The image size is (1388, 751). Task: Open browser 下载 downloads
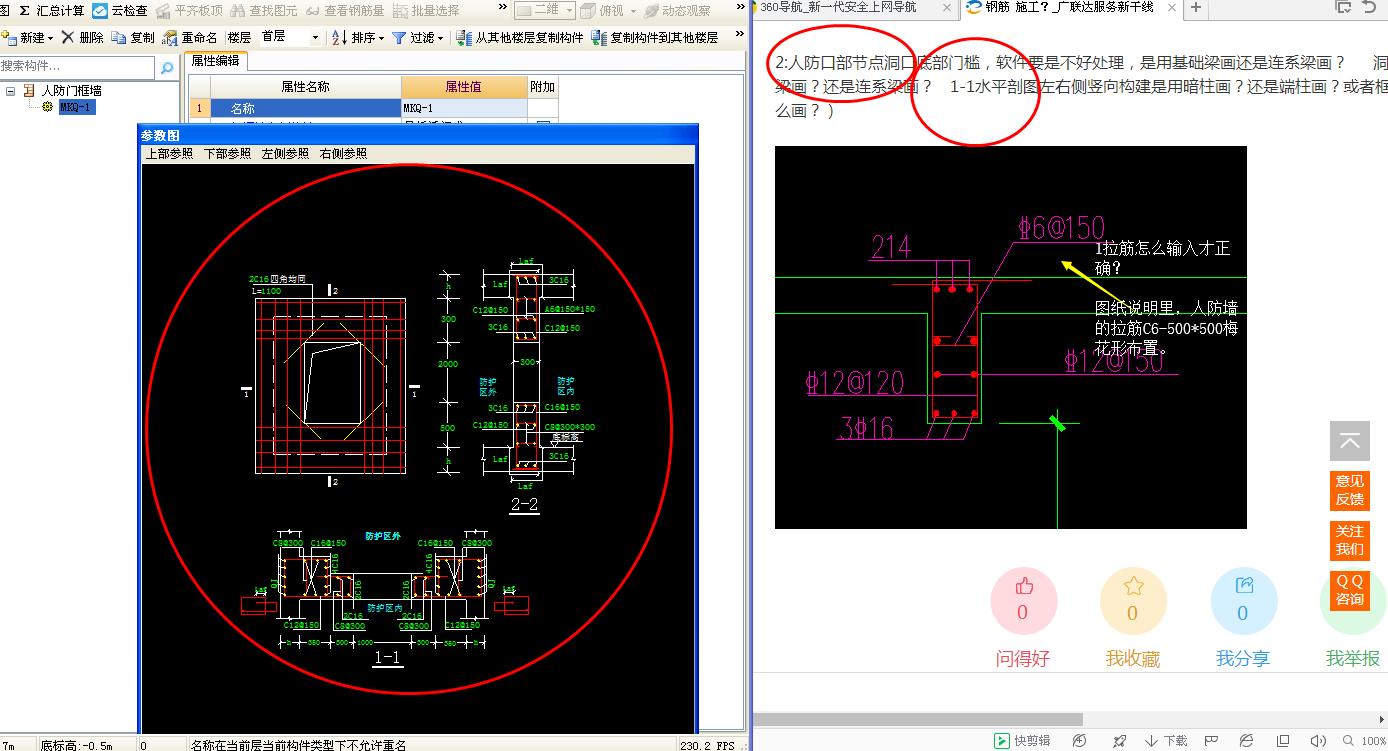click(1166, 741)
